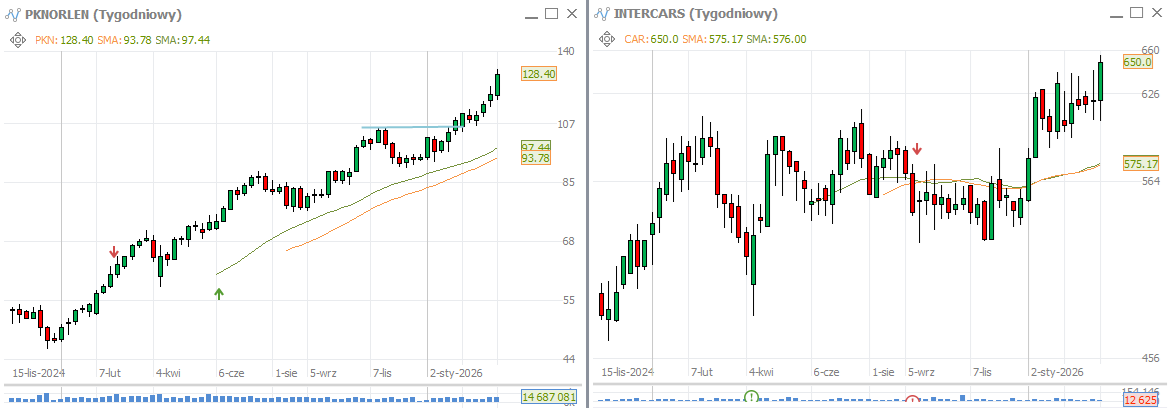Viewport: 1168px width, 408px height.
Task: Click the red down arrow signal on INTERCARS chart
Action: [918, 149]
